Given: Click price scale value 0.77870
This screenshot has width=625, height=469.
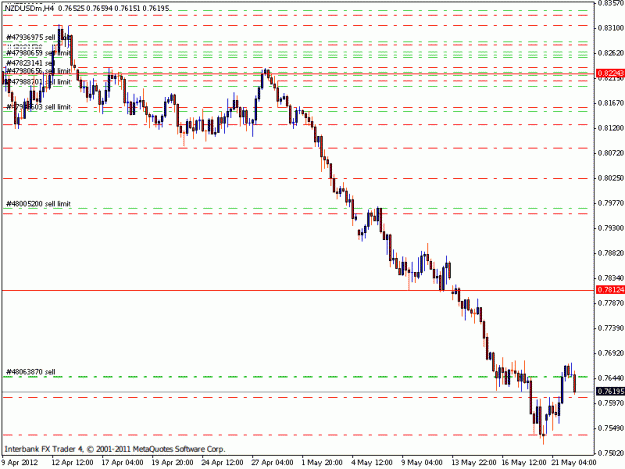Looking at the screenshot, I should 611,303.
